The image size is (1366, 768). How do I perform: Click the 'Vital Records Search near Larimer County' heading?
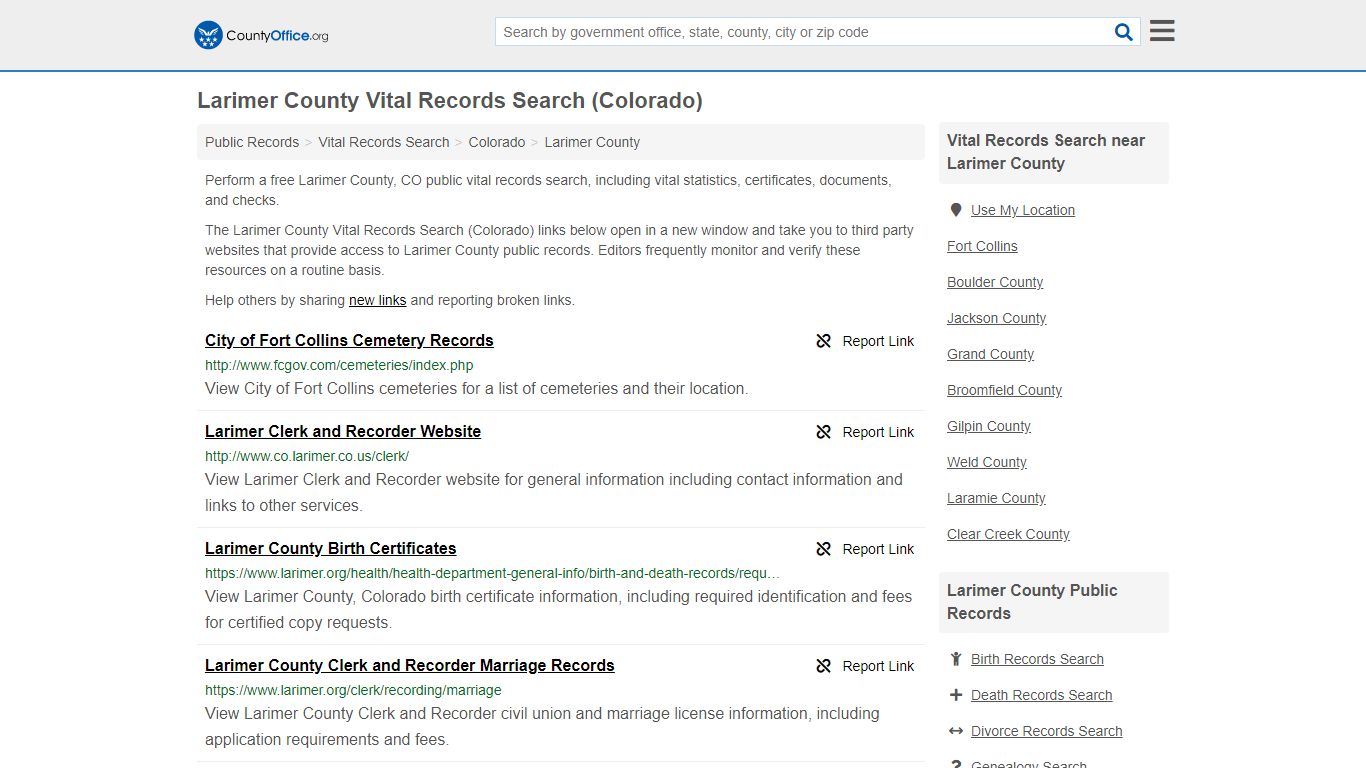(1046, 152)
